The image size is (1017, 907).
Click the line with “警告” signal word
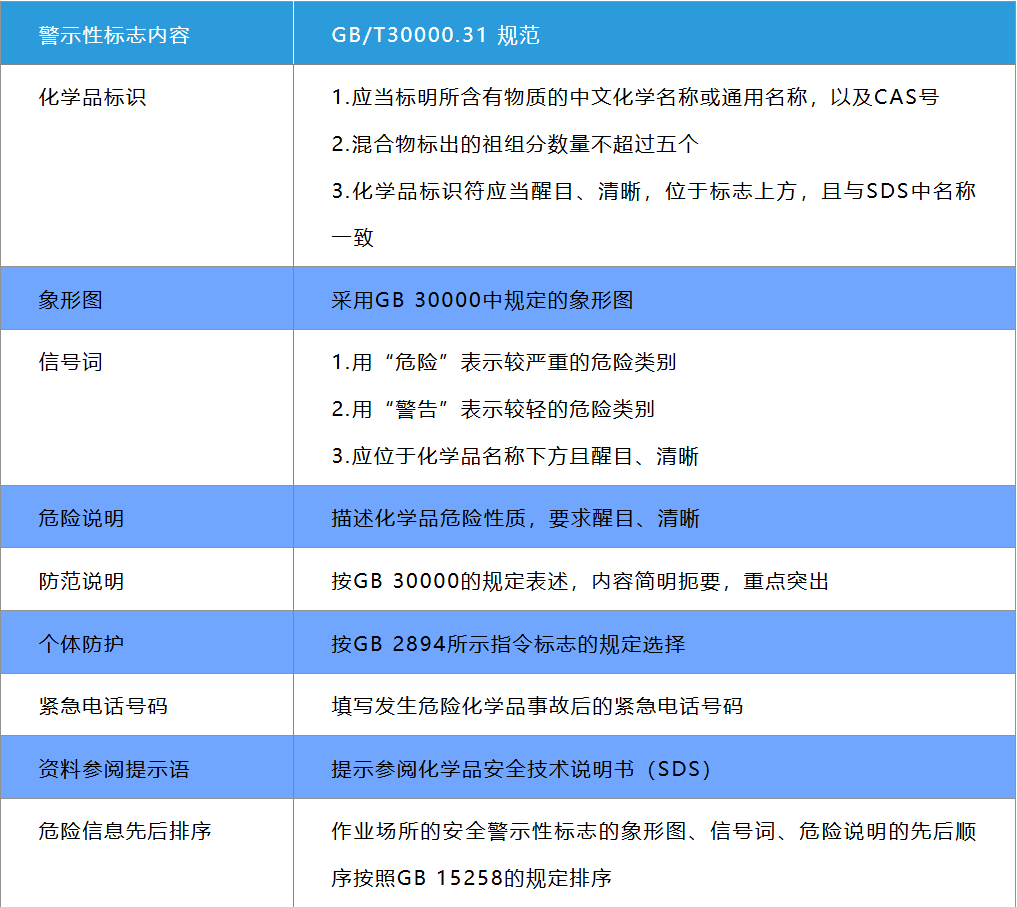pyautogui.click(x=493, y=409)
